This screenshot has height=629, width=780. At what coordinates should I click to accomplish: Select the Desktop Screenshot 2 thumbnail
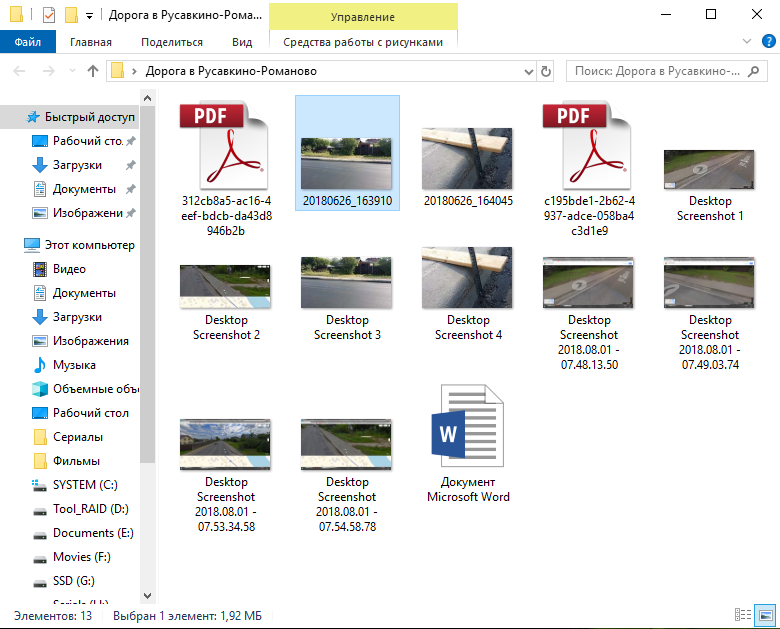point(225,286)
